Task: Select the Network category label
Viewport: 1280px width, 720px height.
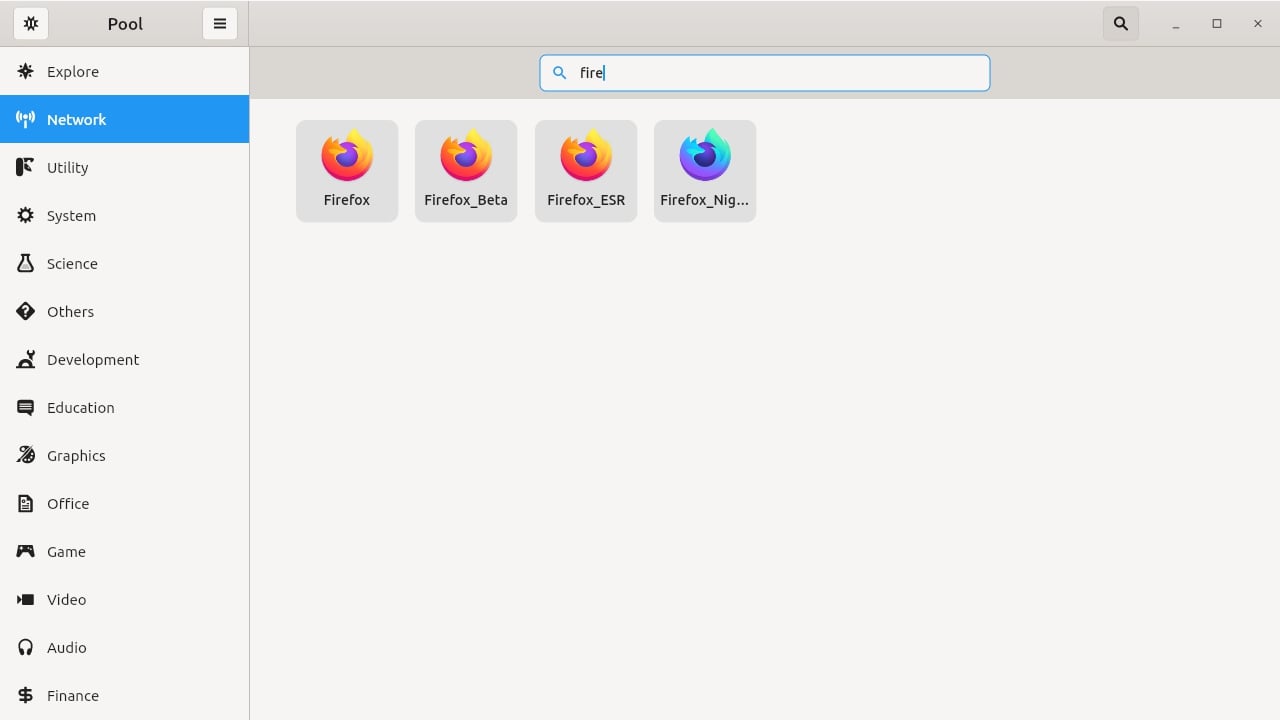Action: click(x=76, y=120)
